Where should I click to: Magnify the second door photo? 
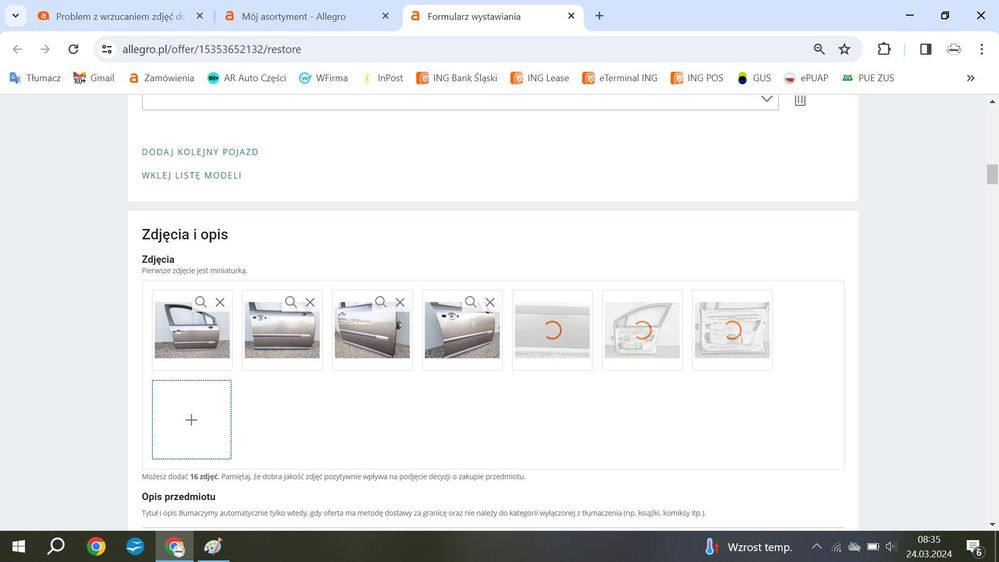coord(291,302)
